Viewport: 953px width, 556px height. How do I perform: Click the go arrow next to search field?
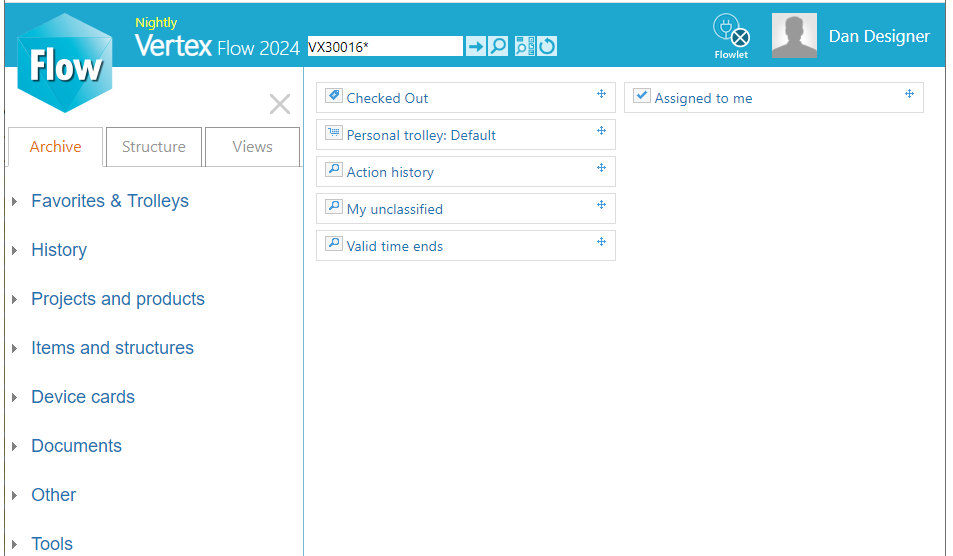coord(475,46)
